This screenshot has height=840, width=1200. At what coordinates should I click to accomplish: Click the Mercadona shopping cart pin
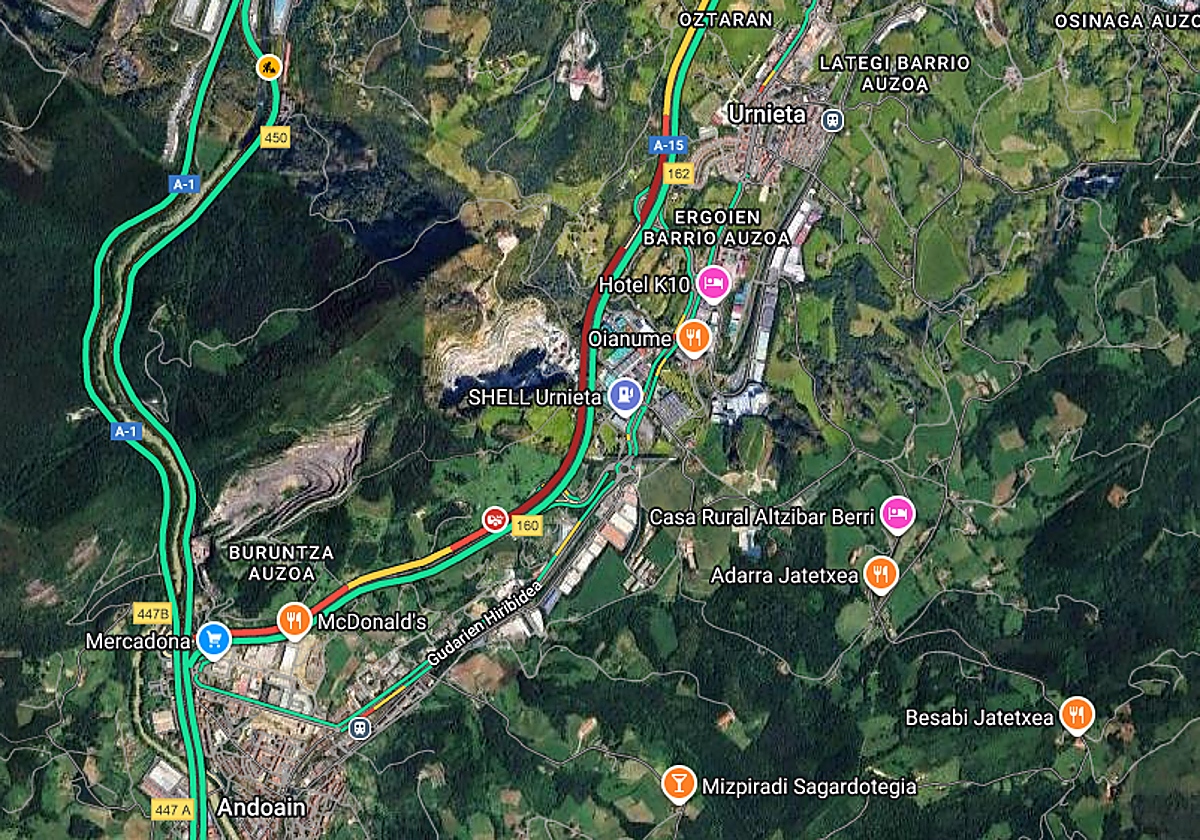tap(213, 640)
